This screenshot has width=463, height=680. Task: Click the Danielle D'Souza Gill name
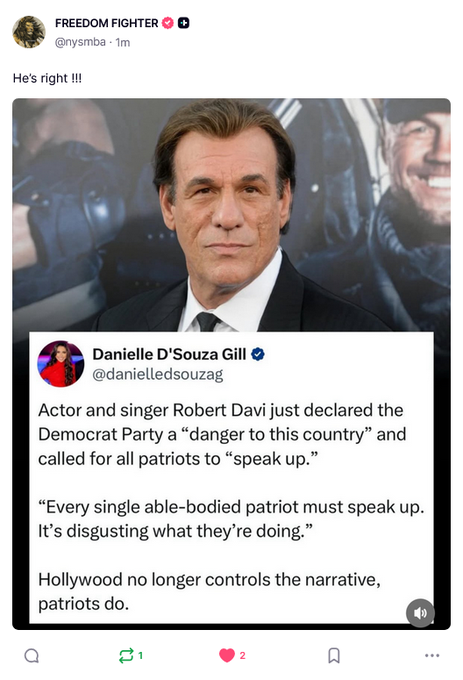(169, 354)
